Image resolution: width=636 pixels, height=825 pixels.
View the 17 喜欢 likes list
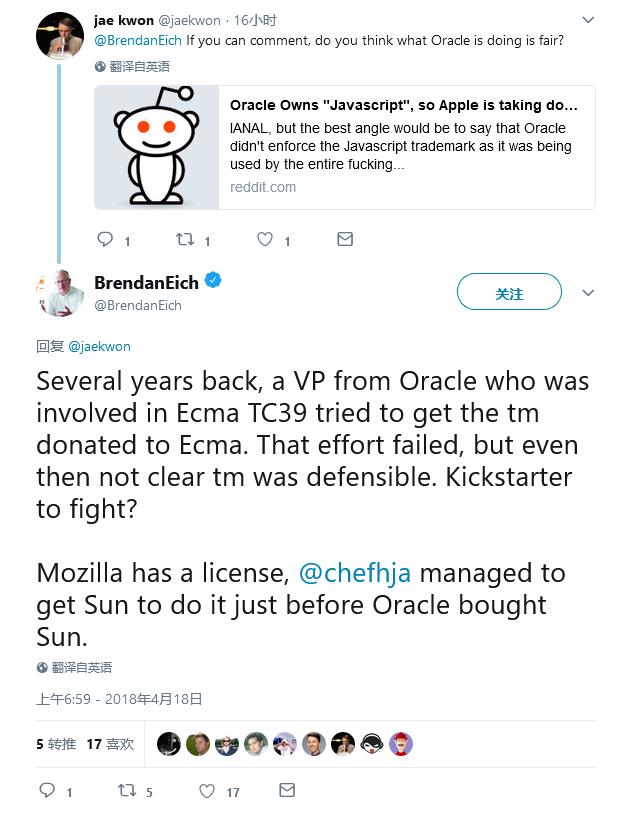pyautogui.click(x=110, y=744)
